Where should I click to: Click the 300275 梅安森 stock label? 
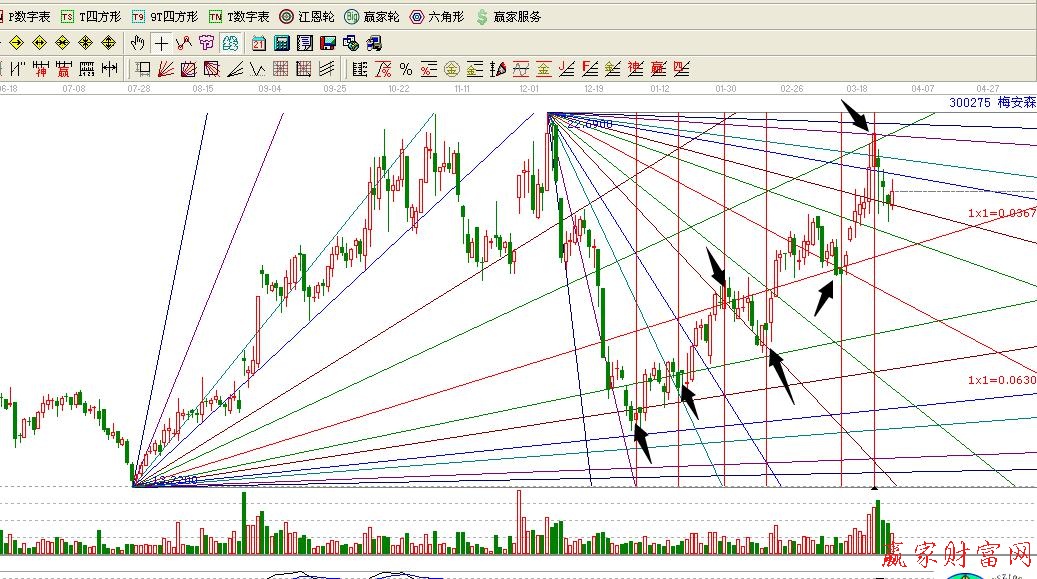click(x=992, y=102)
